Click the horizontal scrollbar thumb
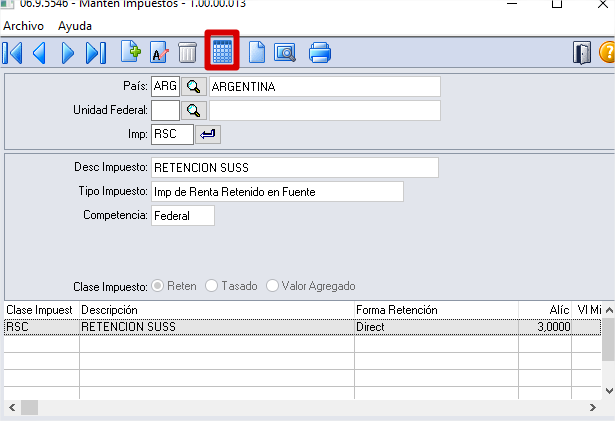Screen dimensions: 615x421 (29, 408)
